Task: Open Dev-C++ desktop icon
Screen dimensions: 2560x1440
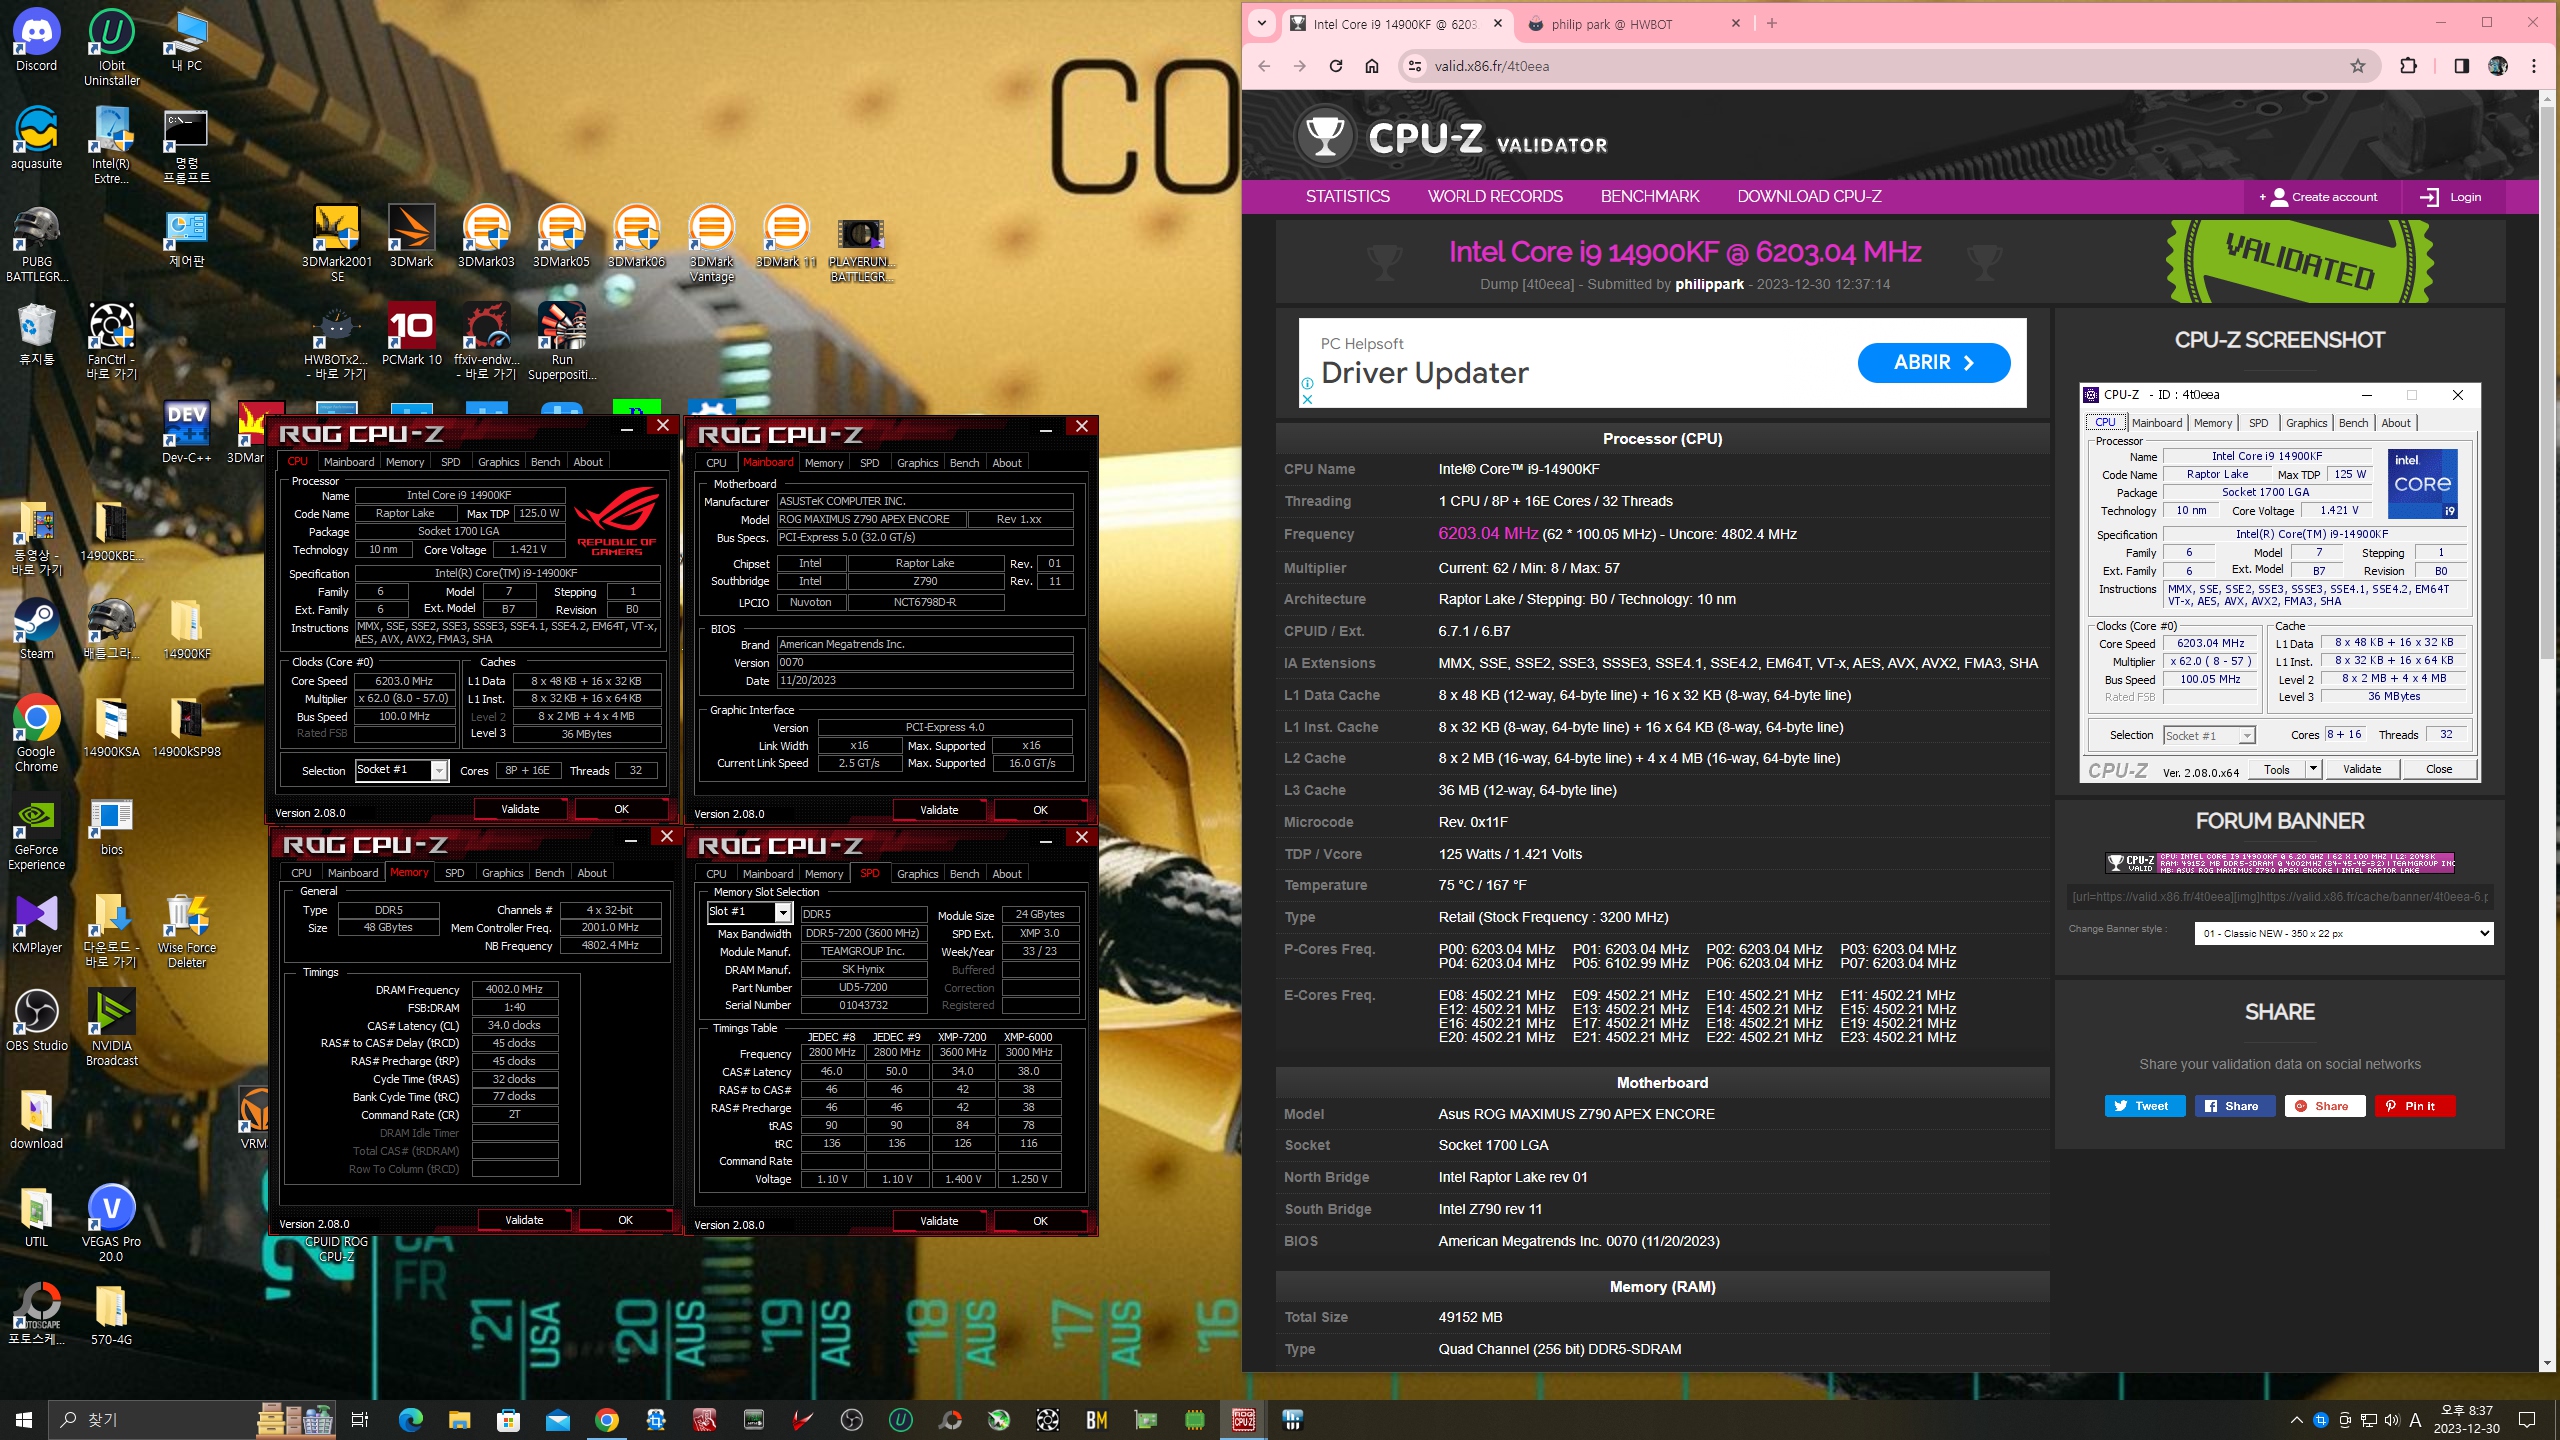Action: (187, 432)
